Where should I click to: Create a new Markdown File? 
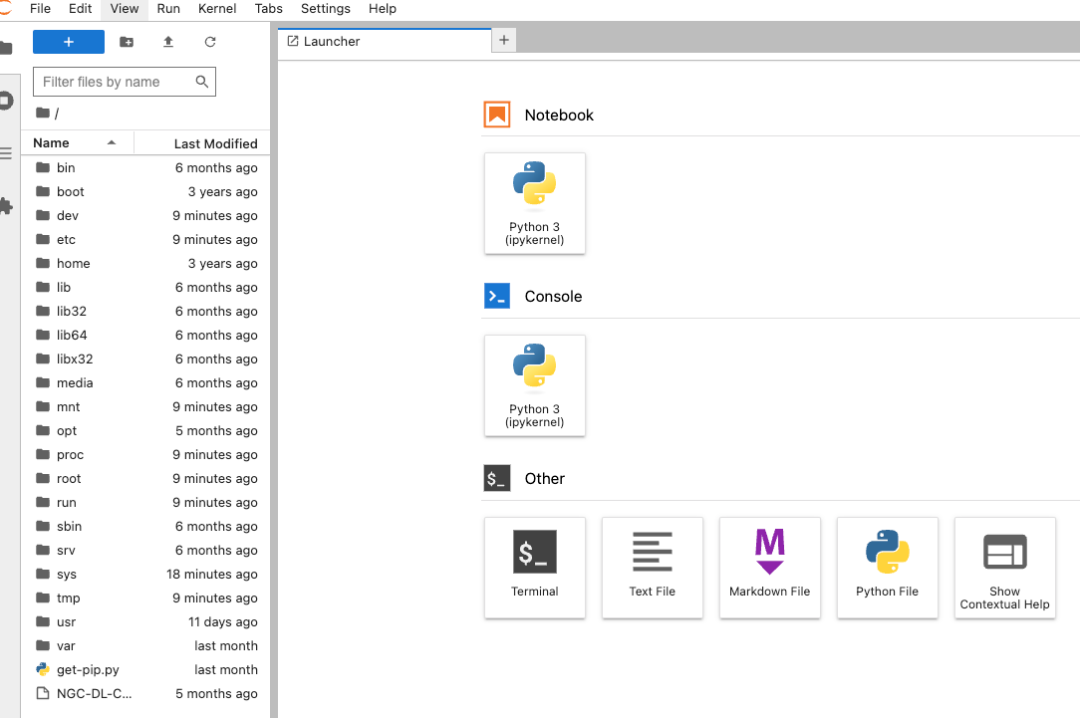pos(770,568)
